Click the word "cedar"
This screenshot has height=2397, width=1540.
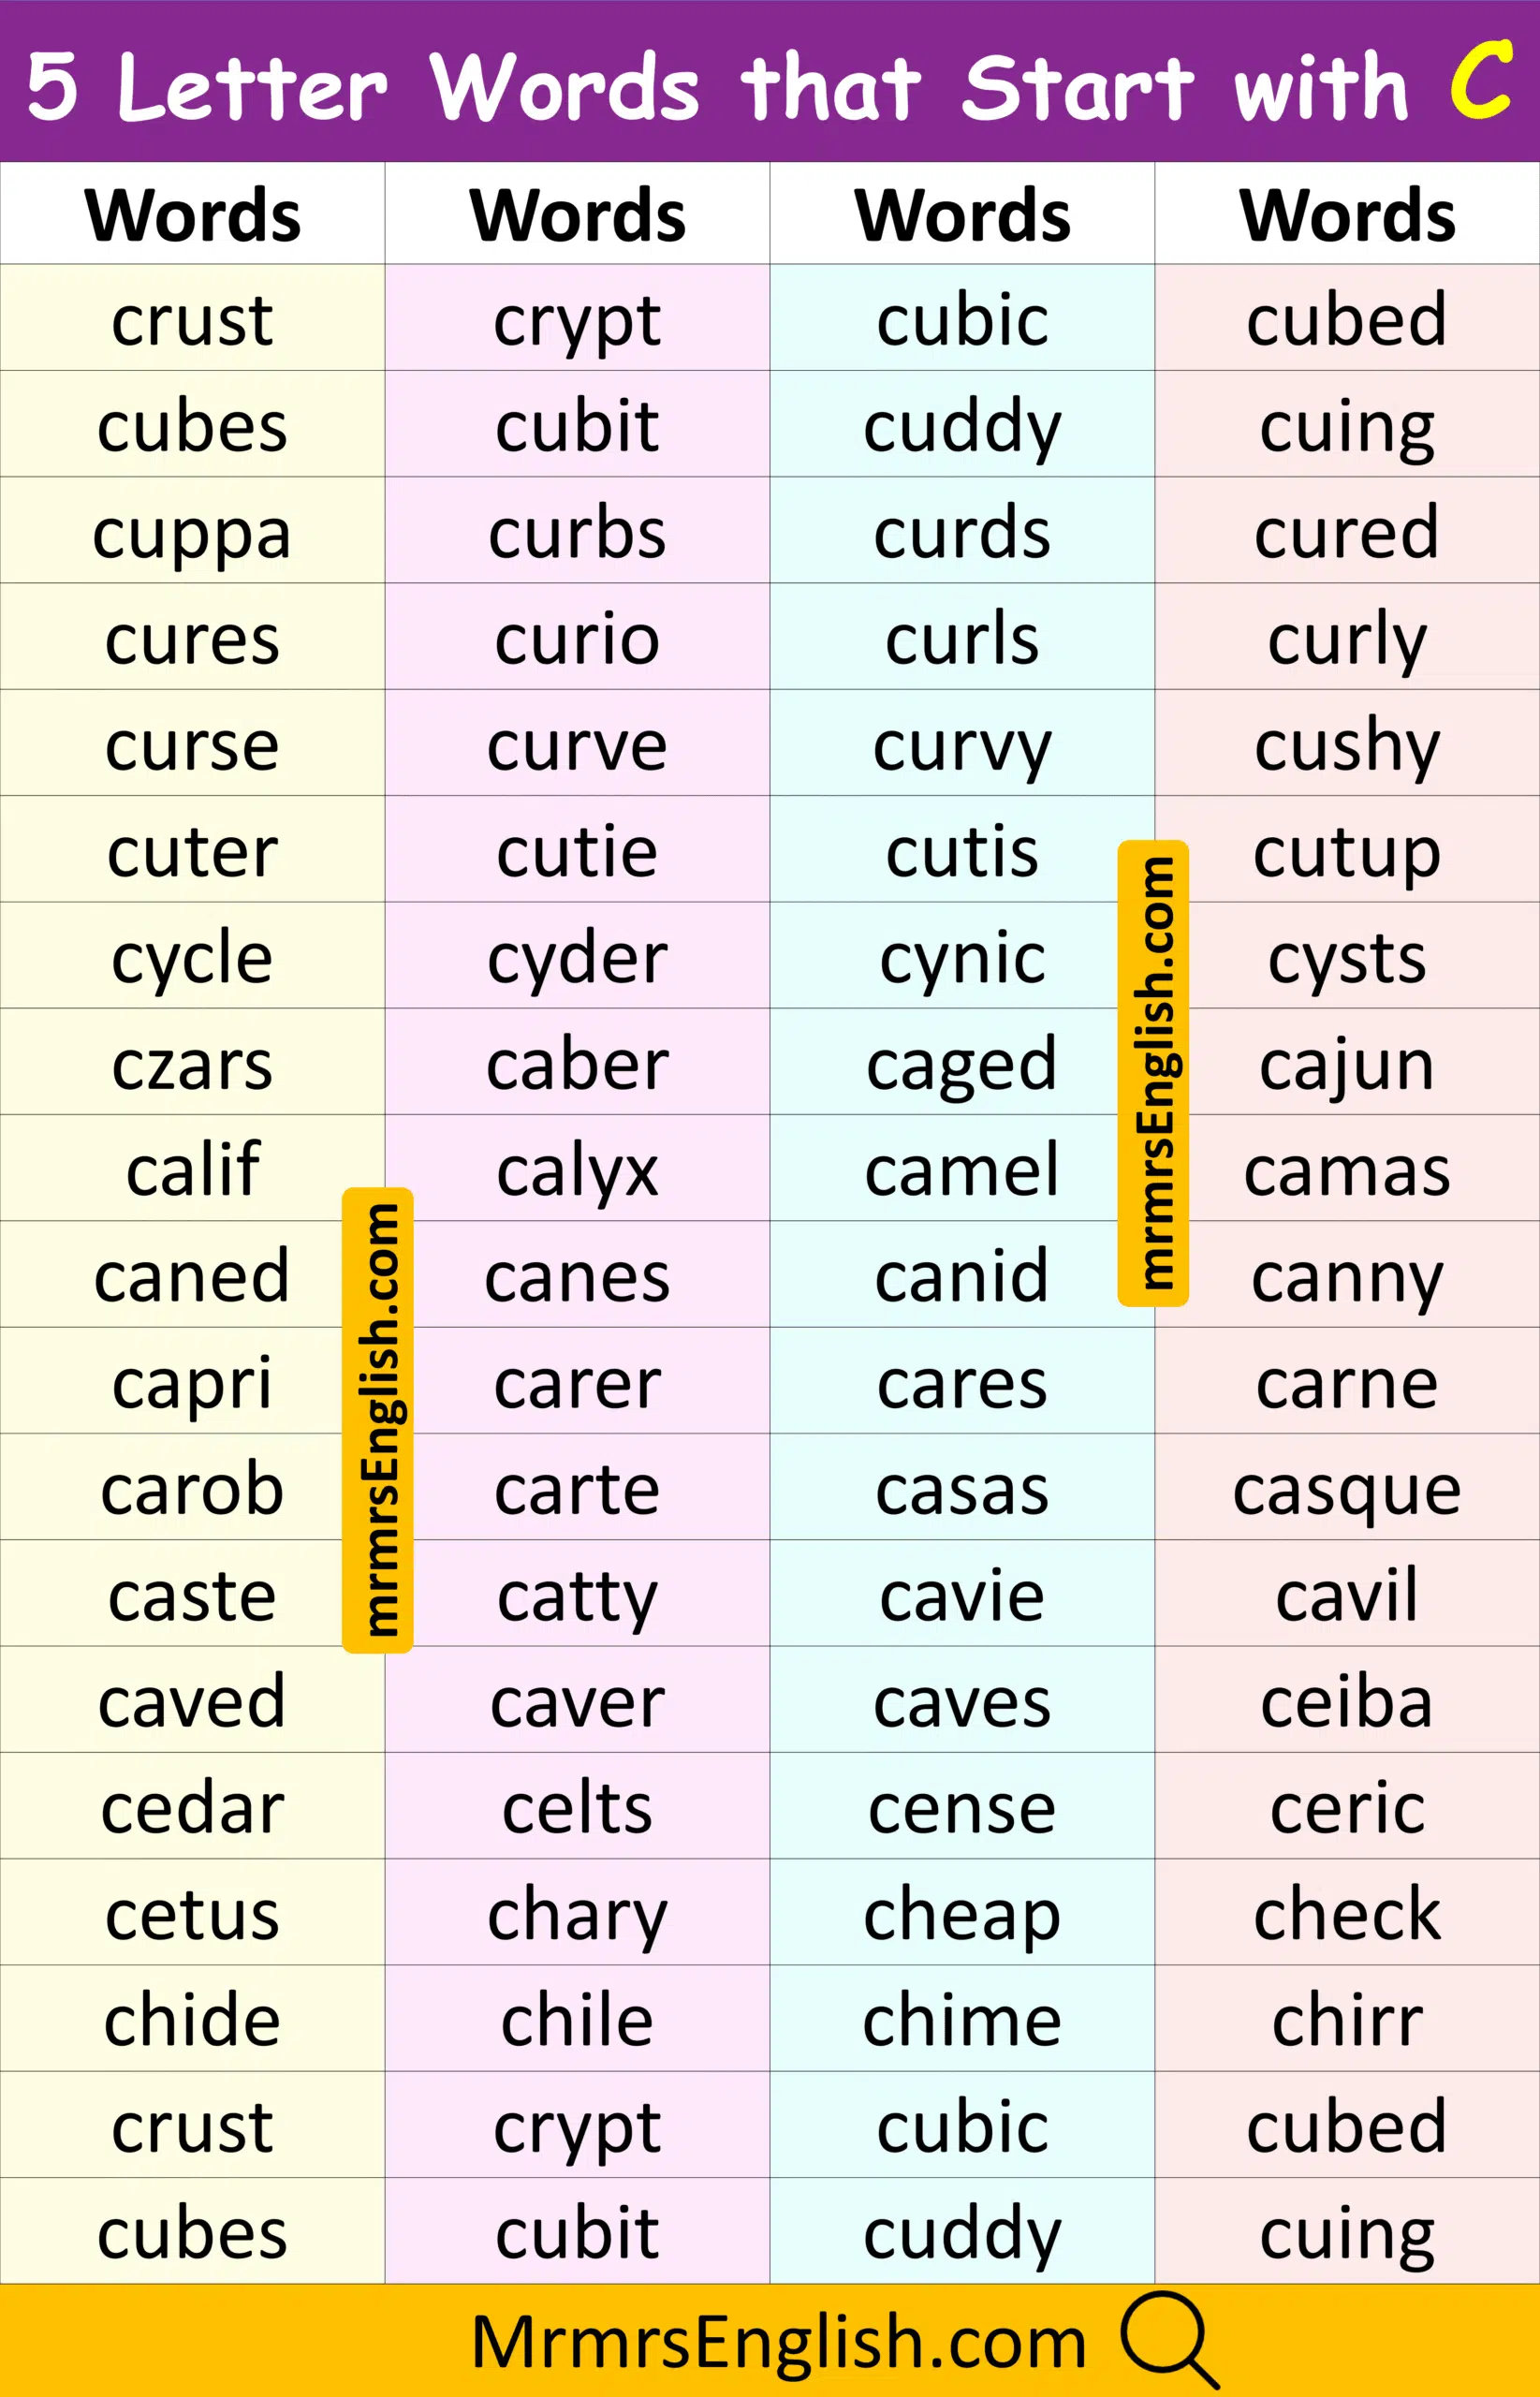coord(192,1809)
